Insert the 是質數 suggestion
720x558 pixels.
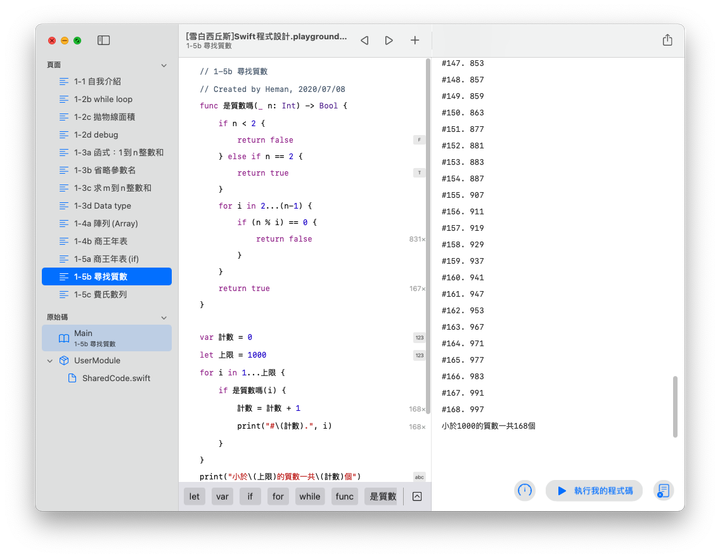tap(382, 496)
